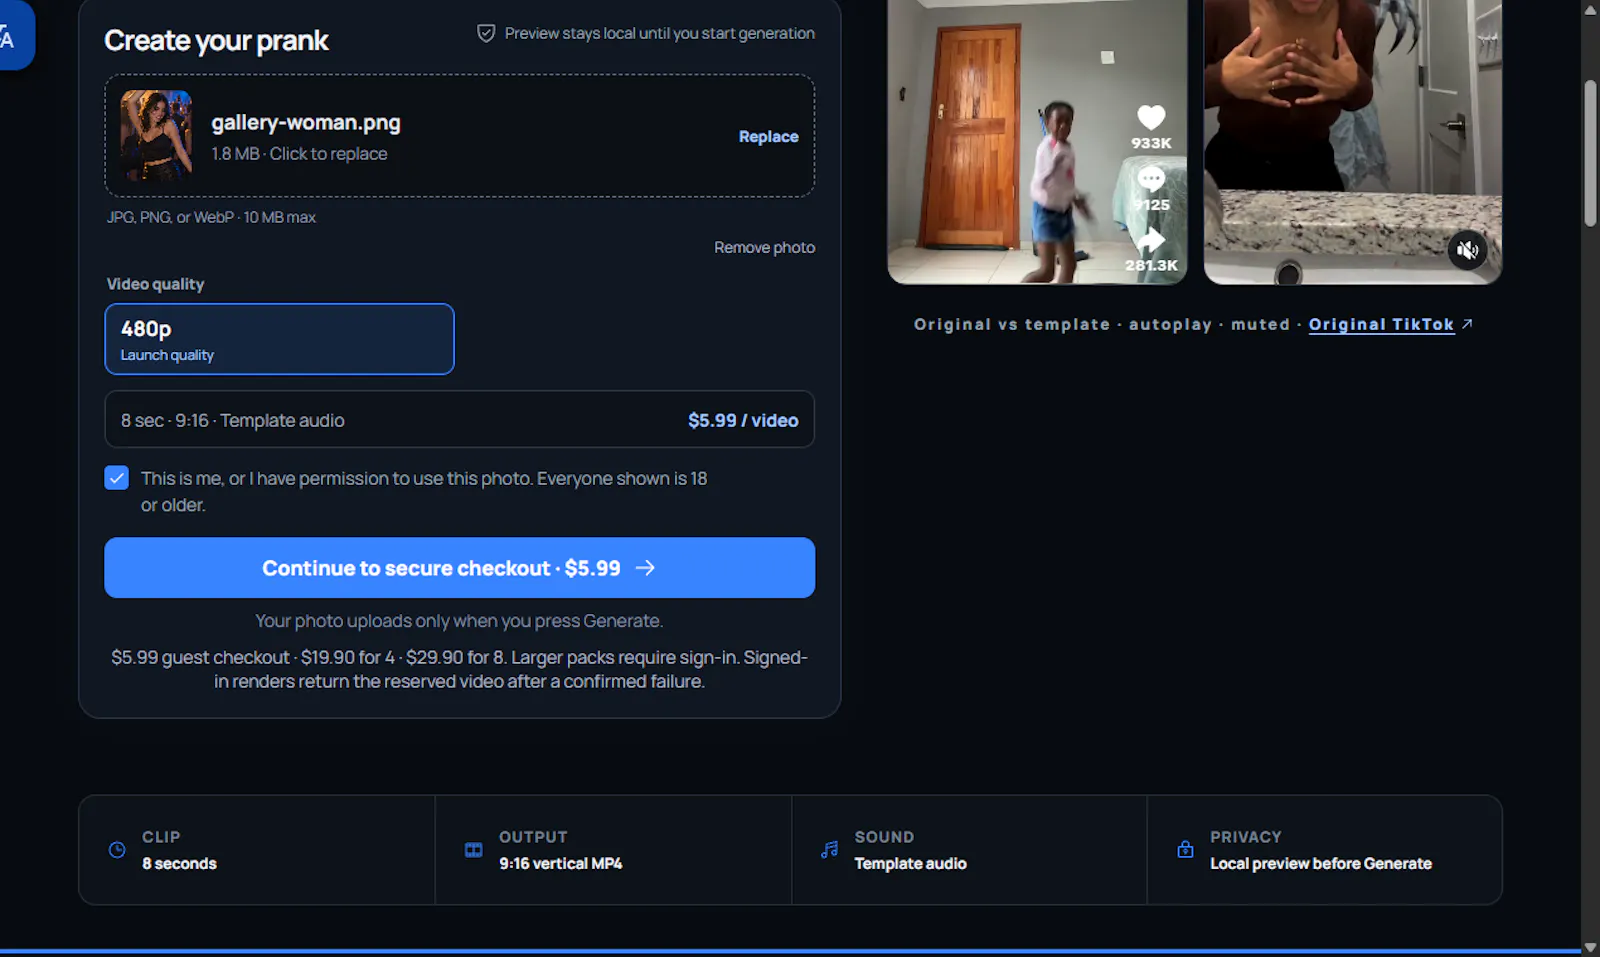Click the heart like icon showing 933K
Screen dimensions: 1600x957
[x=1151, y=117]
